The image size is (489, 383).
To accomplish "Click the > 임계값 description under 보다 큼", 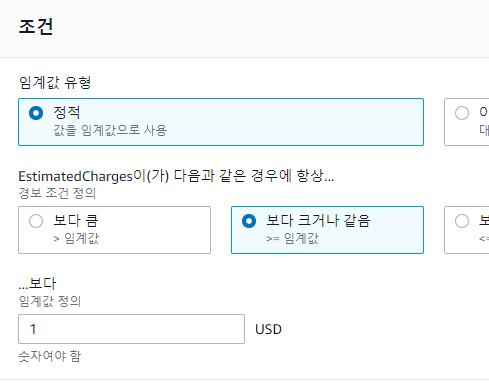I will coord(76,238).
